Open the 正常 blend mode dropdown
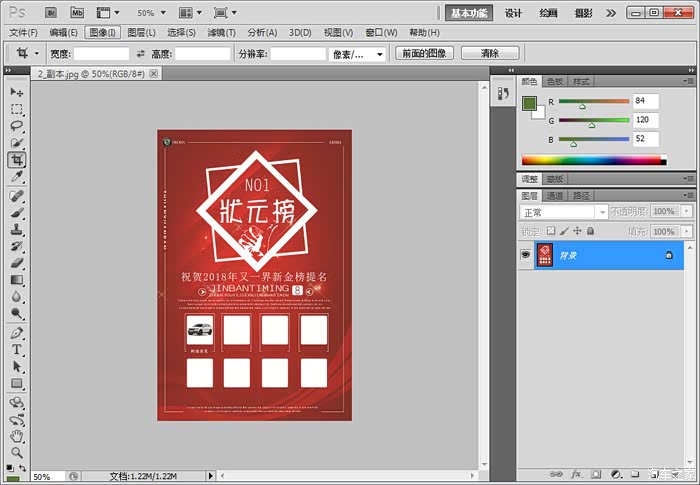700x485 pixels. click(x=564, y=212)
